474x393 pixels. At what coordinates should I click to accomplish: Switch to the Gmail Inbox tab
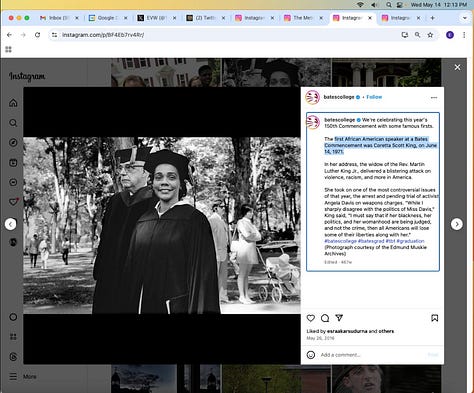[59, 18]
